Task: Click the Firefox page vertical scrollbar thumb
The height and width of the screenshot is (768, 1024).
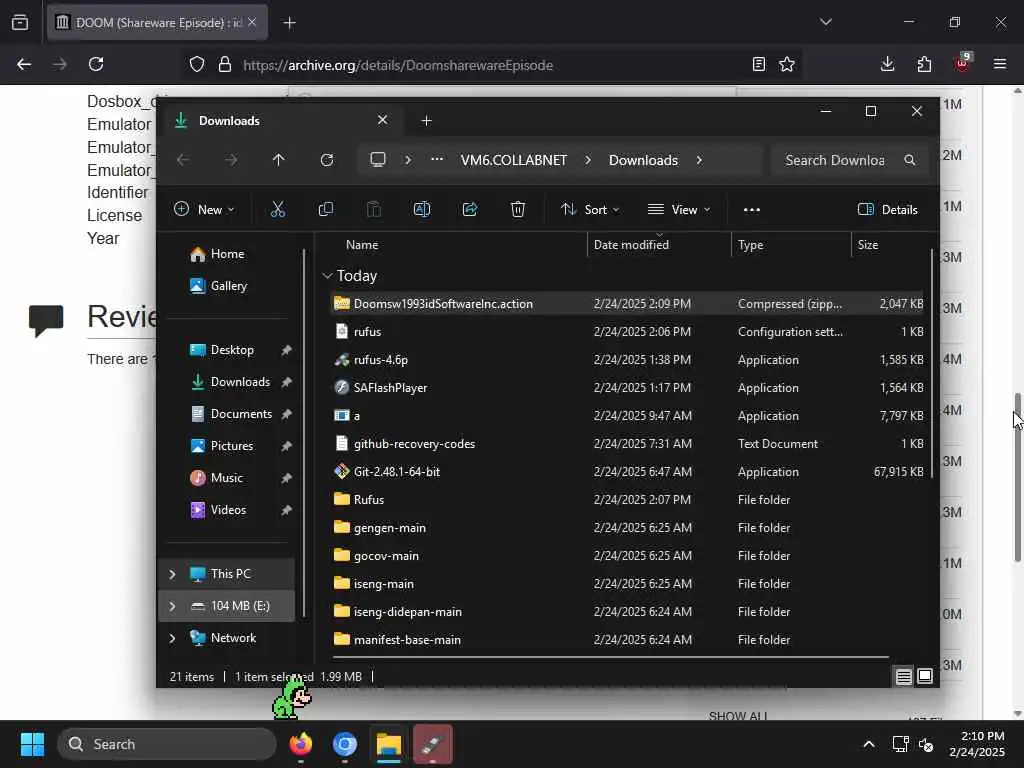Action: coord(1018,477)
